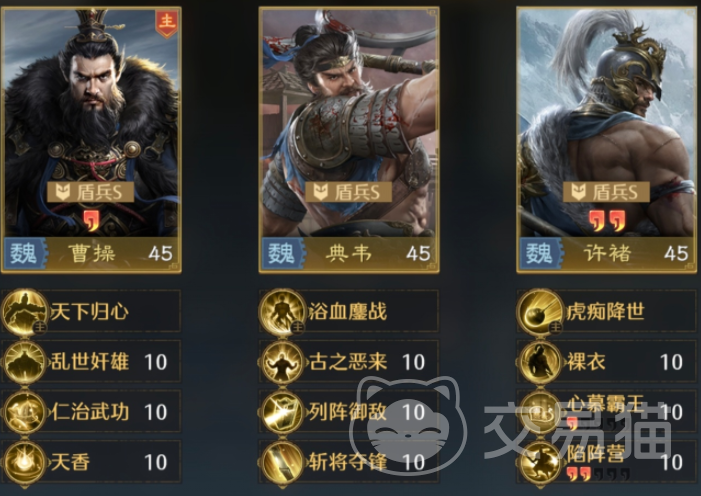Select the 浴血鏖战 skill icon
This screenshot has height=496, width=701.
coord(282,312)
